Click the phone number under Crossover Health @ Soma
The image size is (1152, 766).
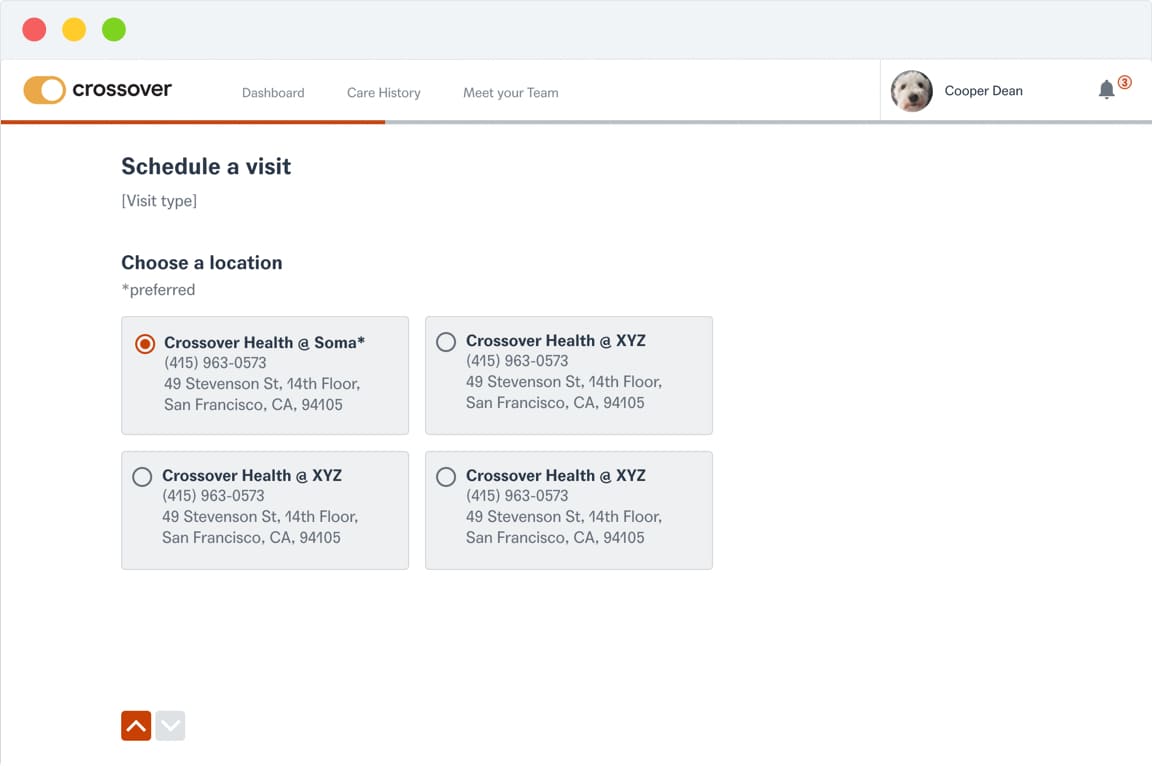click(x=215, y=363)
